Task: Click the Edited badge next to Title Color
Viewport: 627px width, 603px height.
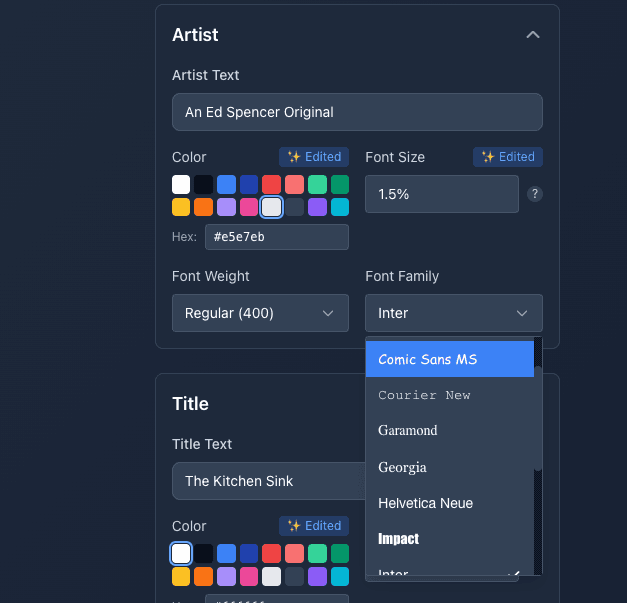Action: (314, 526)
